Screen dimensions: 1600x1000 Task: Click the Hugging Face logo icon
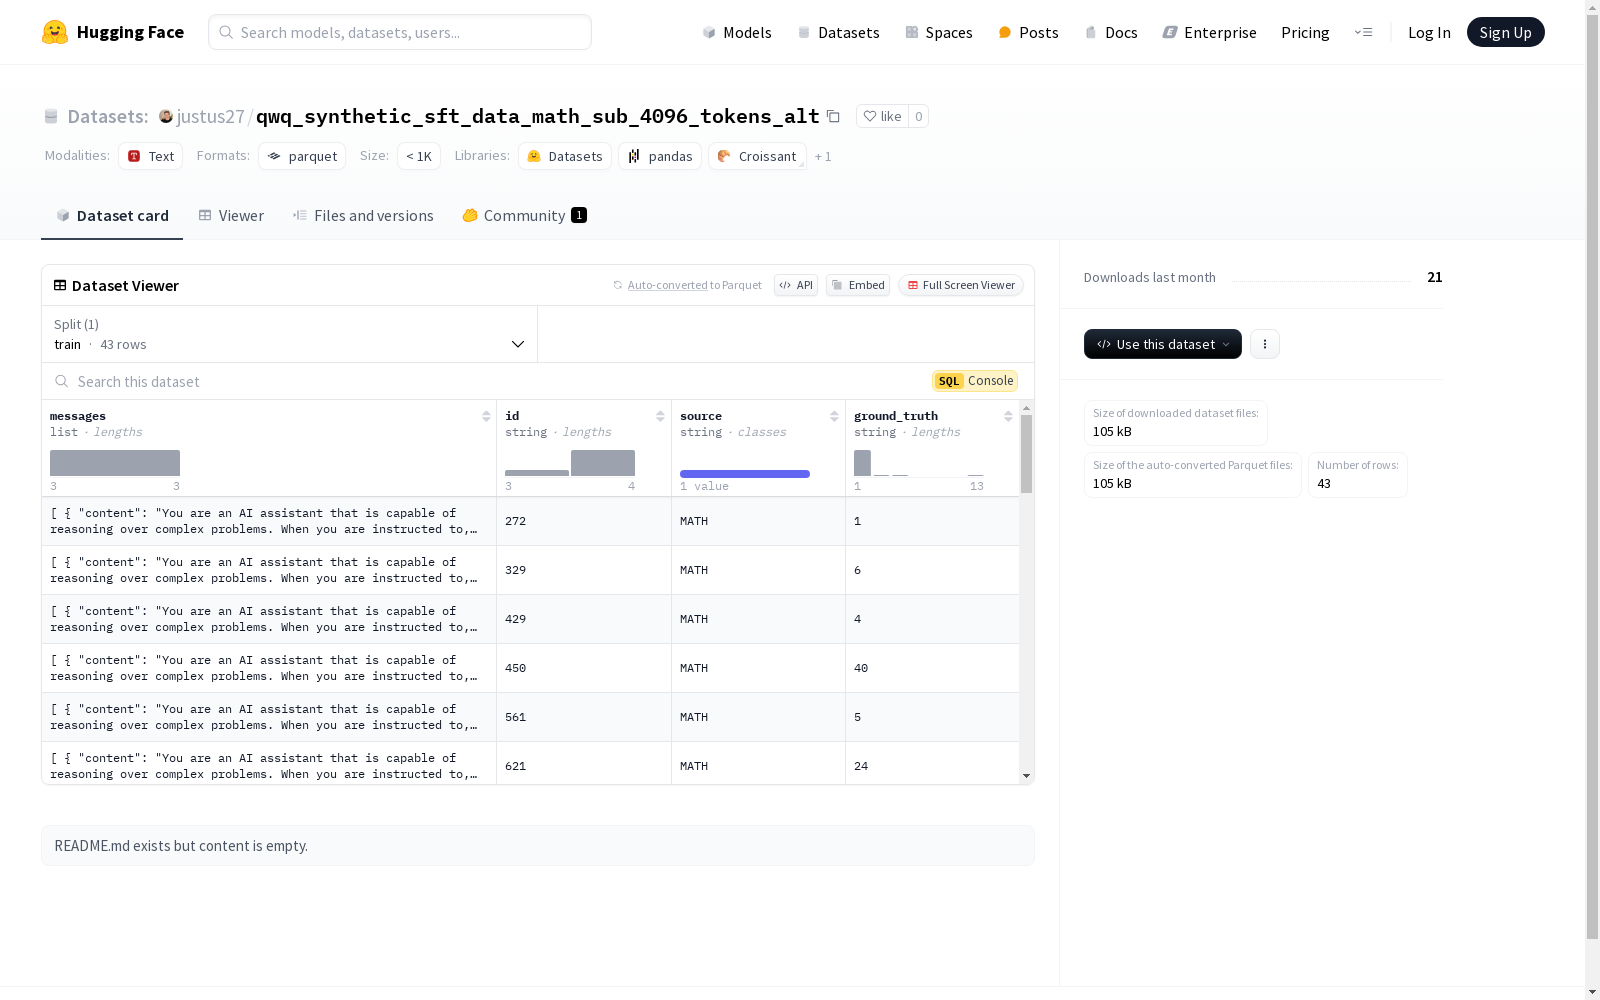tap(55, 32)
